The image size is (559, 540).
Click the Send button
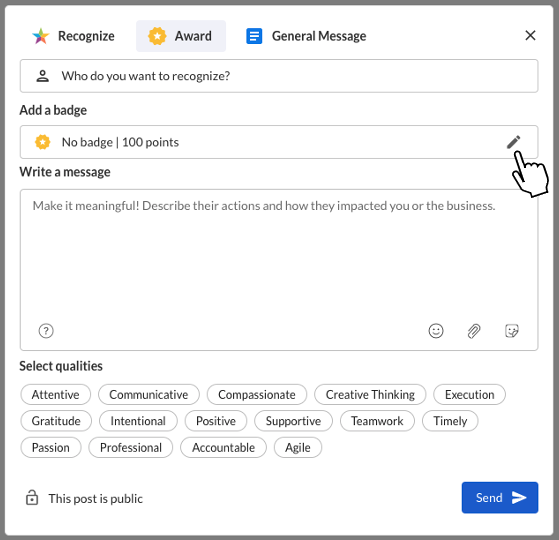coord(500,498)
